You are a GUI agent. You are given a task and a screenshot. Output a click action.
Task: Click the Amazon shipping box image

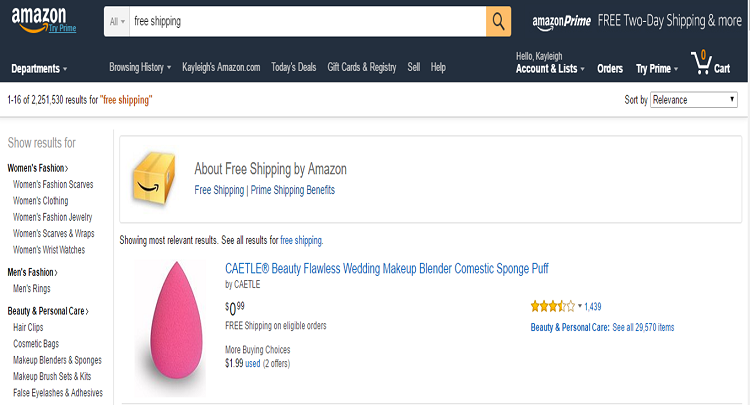(x=155, y=178)
